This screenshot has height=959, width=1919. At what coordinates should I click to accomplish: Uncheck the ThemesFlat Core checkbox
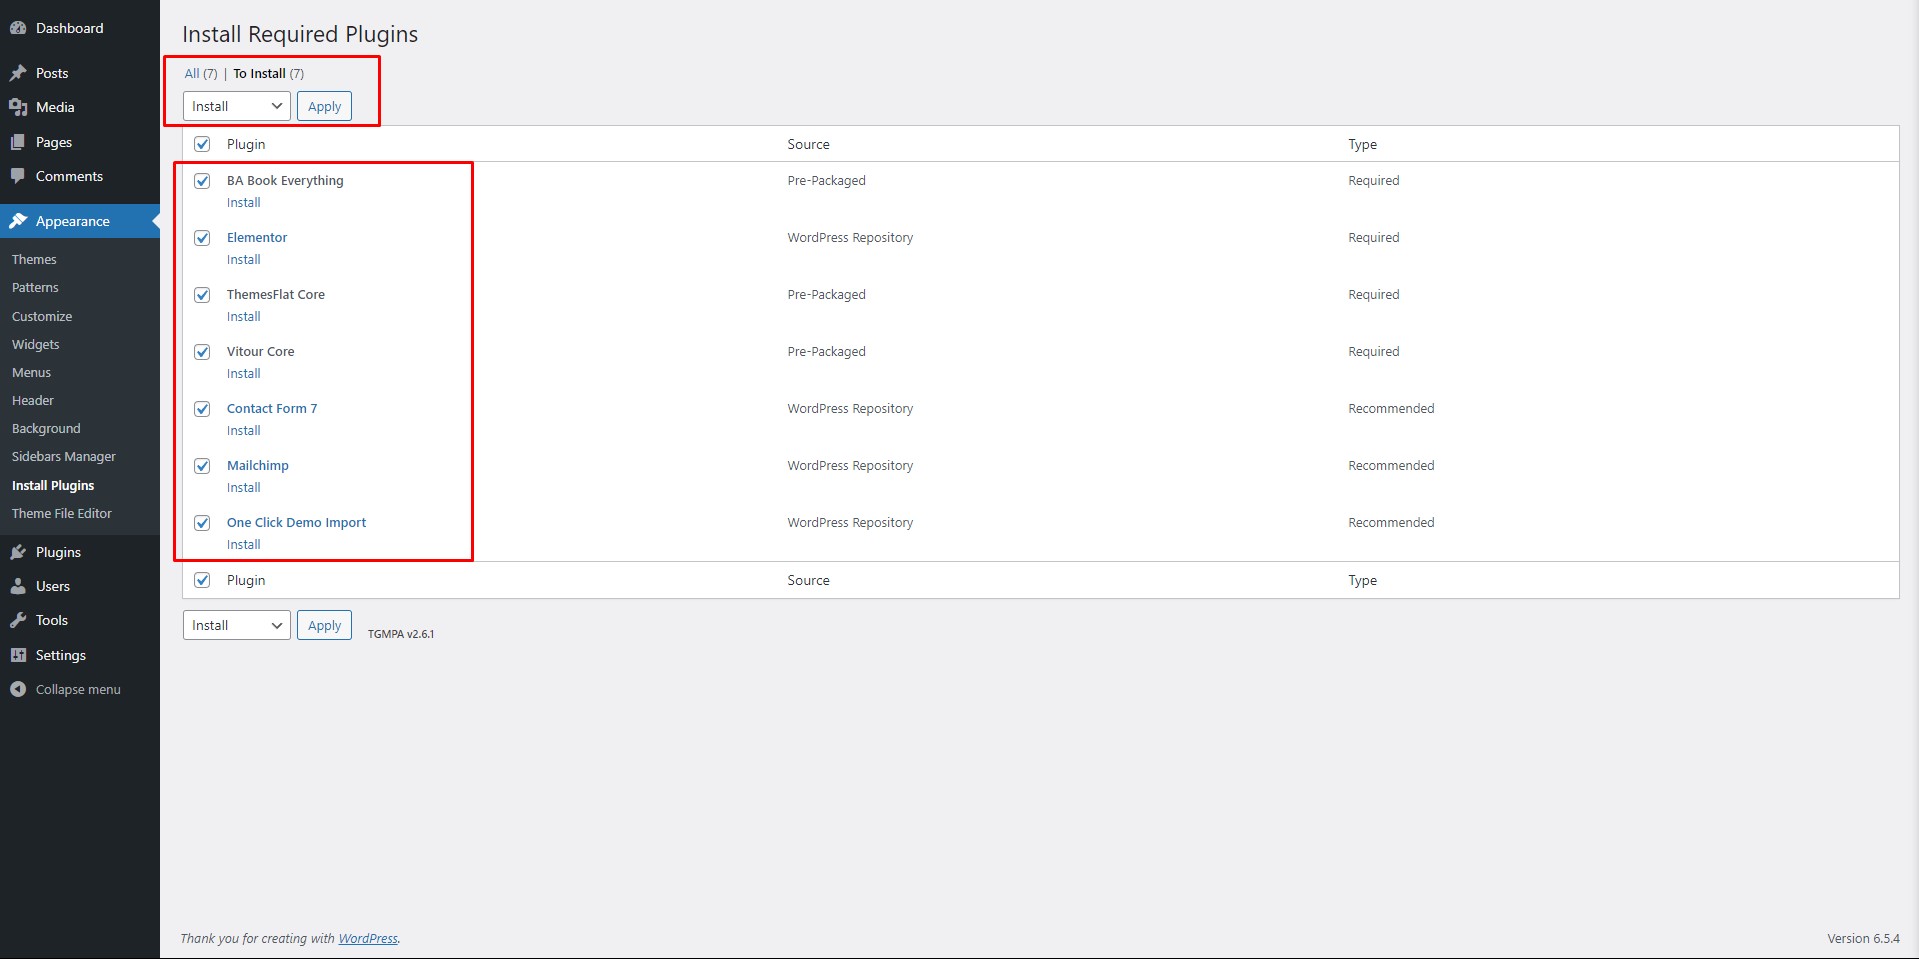202,295
